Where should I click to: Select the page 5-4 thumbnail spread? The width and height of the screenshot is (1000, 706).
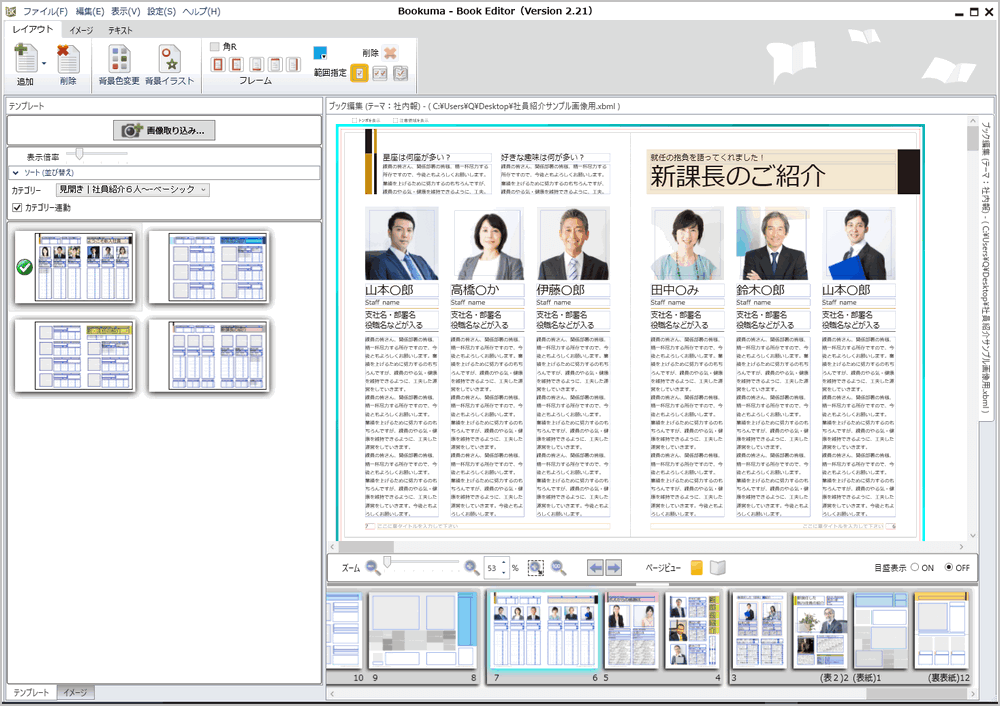[x=663, y=629]
